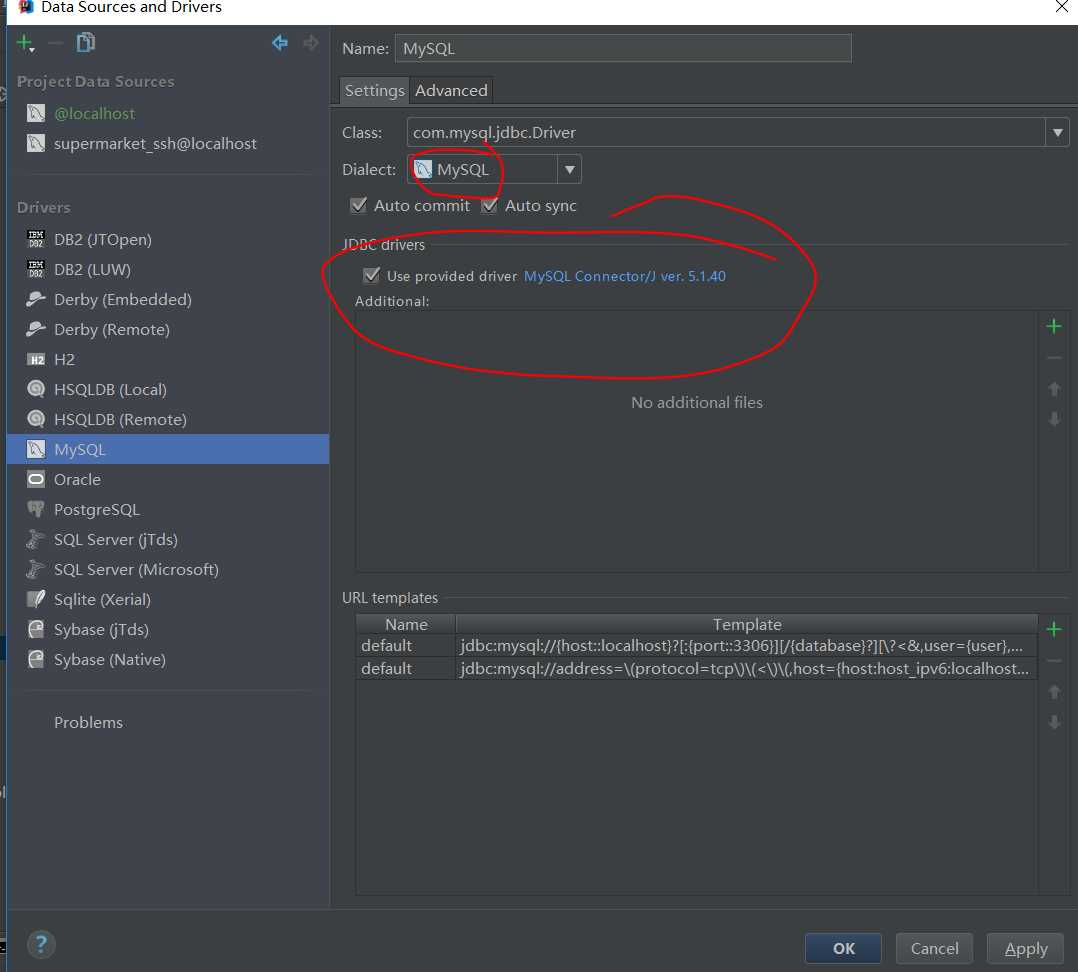Add a new URL template with plus icon
1078x972 pixels.
coord(1054,629)
